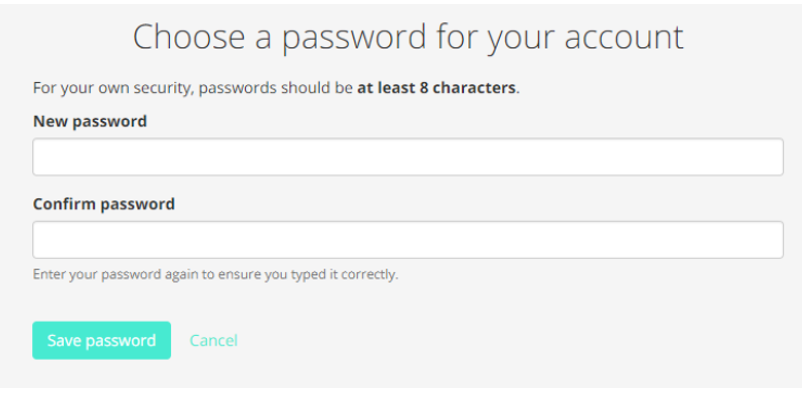
Task: Focus the Confirm password text box
Action: point(407,240)
